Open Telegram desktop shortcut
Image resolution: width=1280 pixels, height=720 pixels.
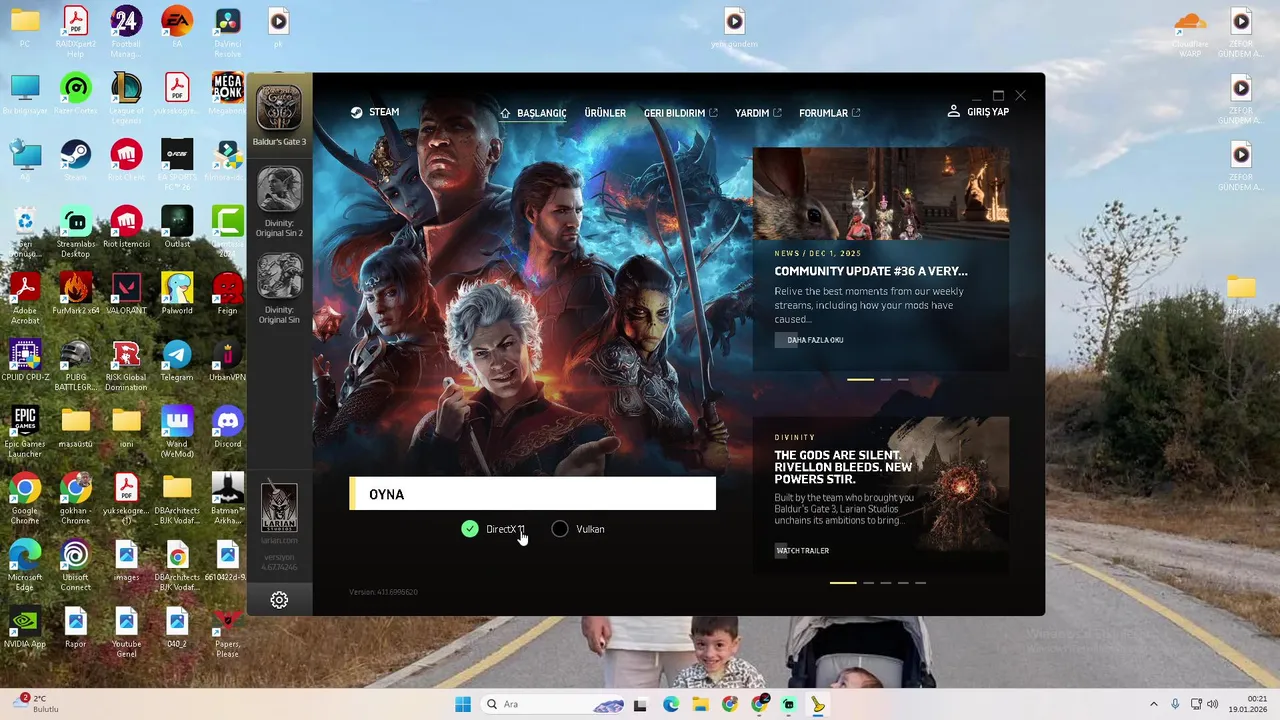(177, 360)
